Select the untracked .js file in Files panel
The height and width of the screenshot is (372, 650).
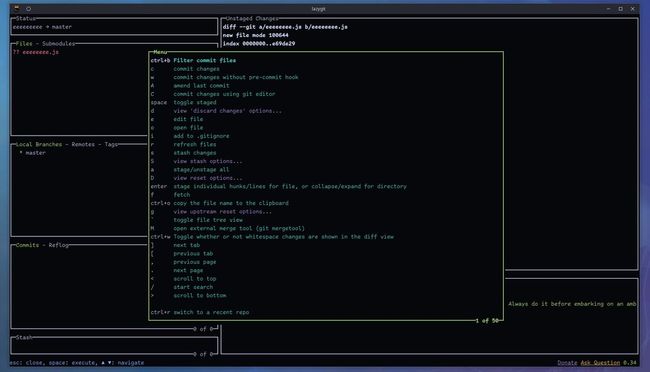pyautogui.click(x=40, y=52)
